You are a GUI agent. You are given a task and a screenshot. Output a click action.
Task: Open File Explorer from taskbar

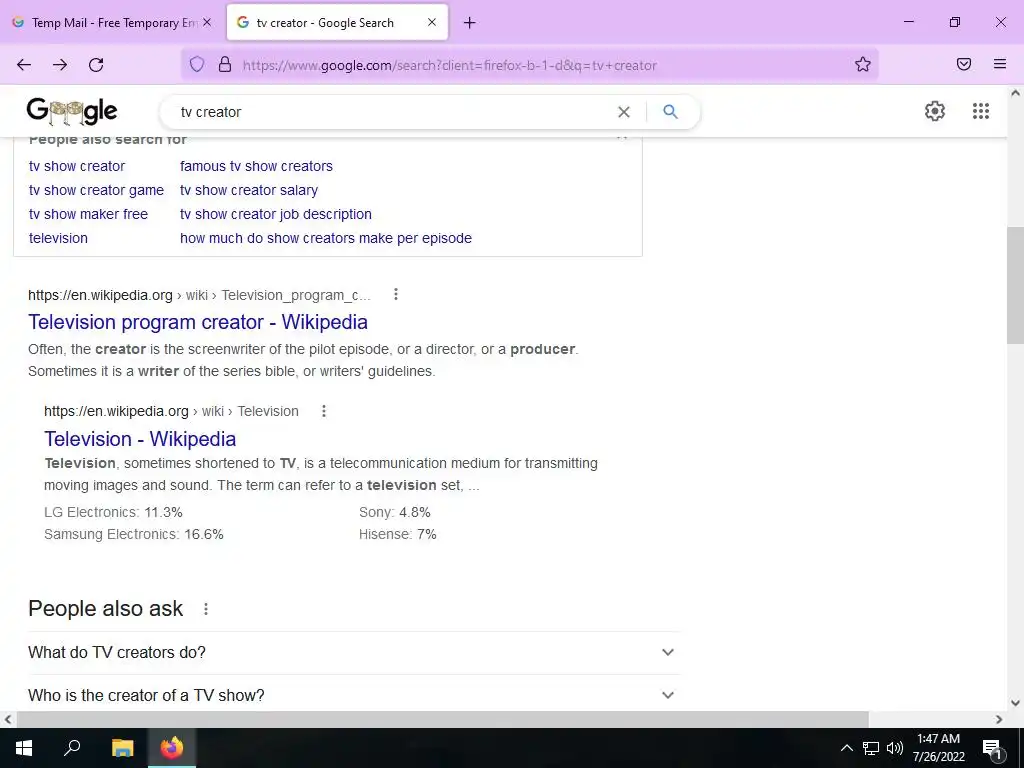pyautogui.click(x=122, y=748)
